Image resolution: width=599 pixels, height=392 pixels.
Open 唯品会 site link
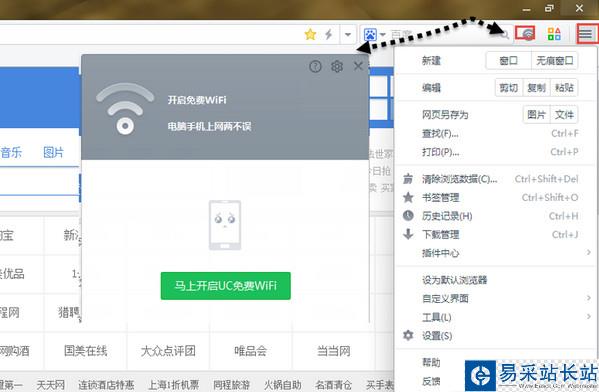(250, 351)
